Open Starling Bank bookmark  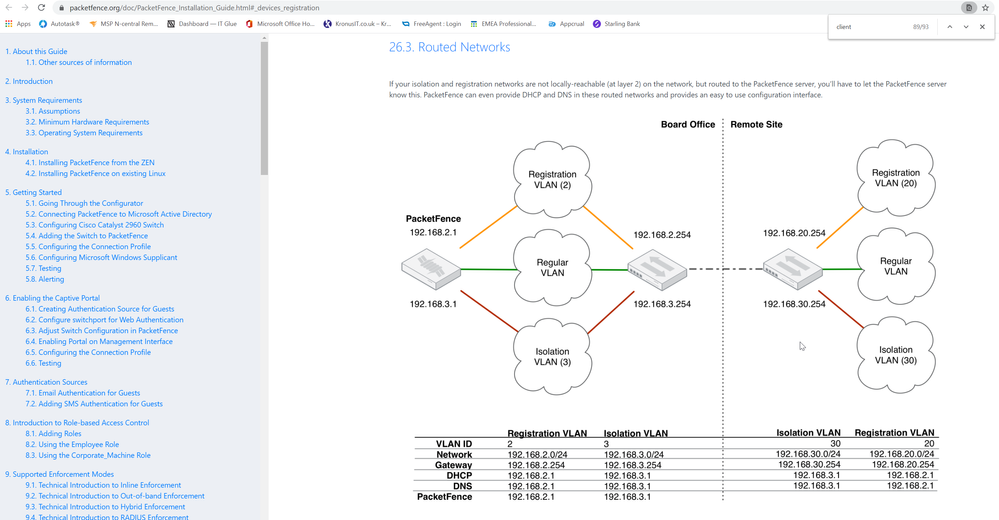coord(616,24)
